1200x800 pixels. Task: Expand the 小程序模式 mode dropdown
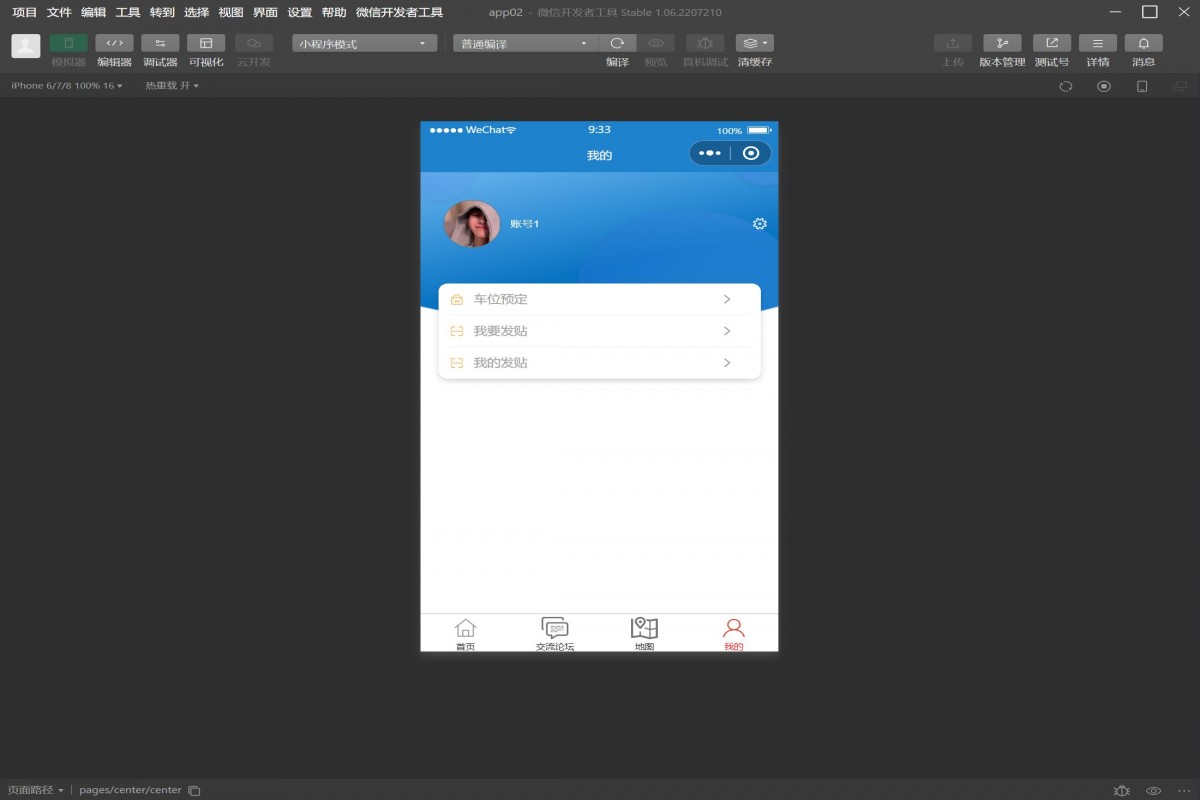click(x=364, y=44)
